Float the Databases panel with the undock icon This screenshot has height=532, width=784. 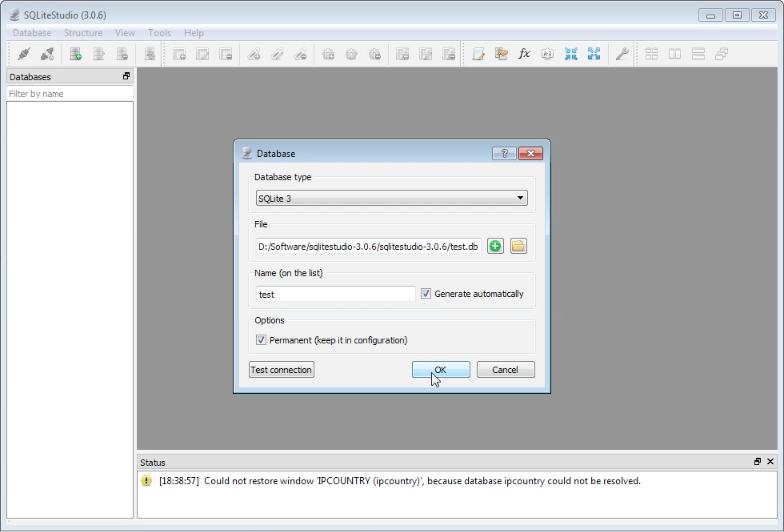(126, 76)
